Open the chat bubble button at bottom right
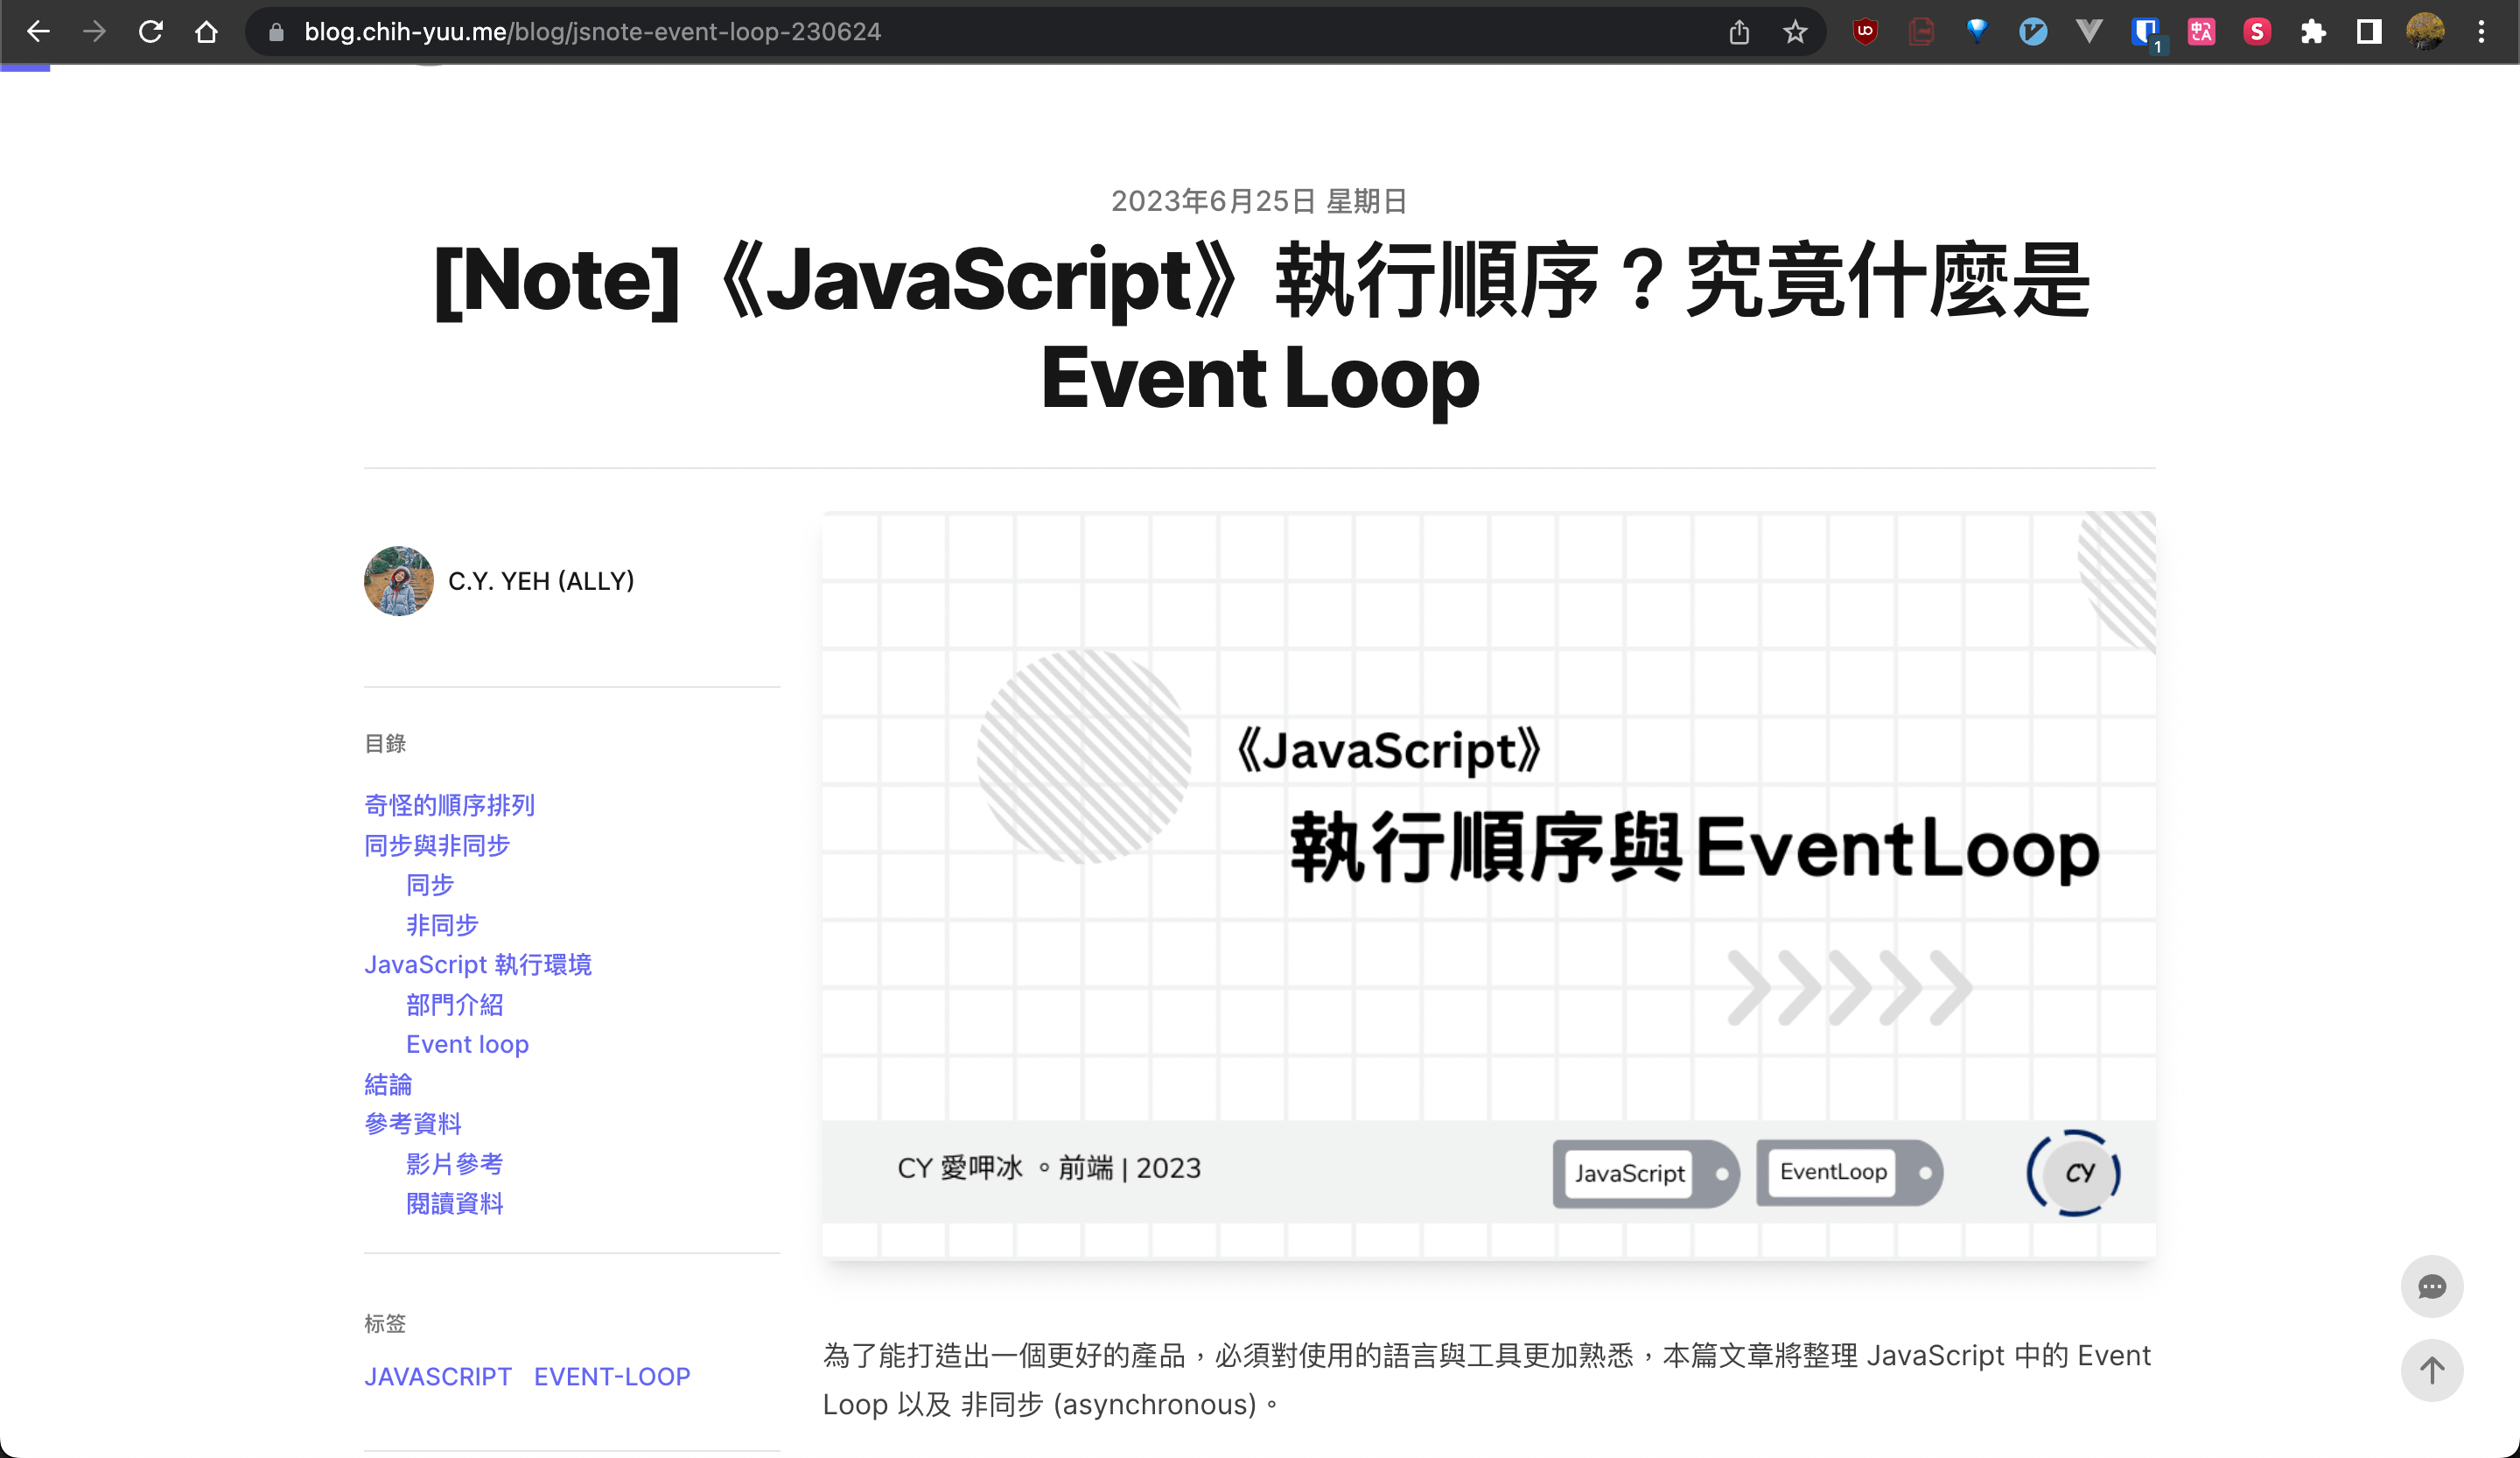Image resolution: width=2520 pixels, height=1458 pixels. tap(2433, 1286)
